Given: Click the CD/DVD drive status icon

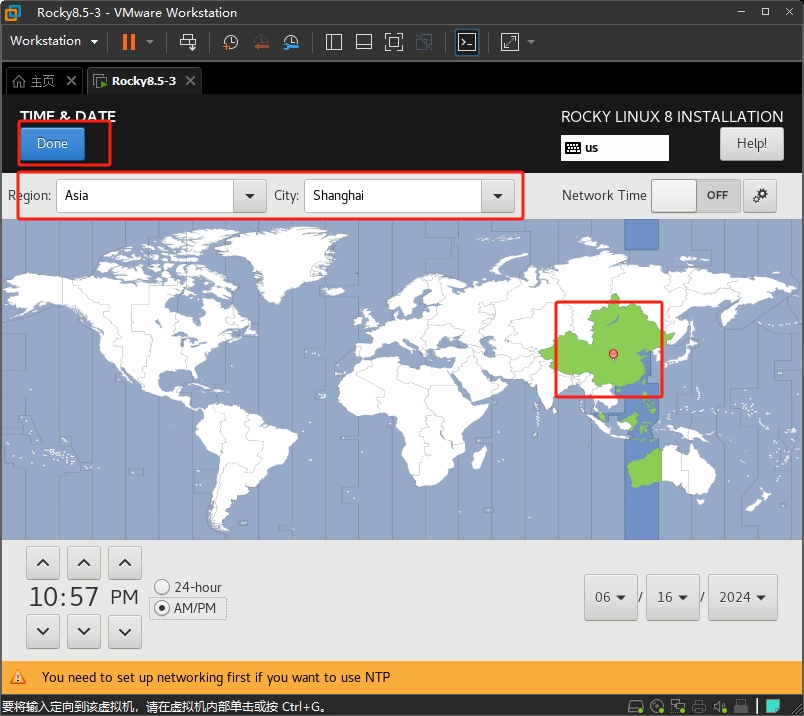Looking at the screenshot, I should click(x=657, y=707).
